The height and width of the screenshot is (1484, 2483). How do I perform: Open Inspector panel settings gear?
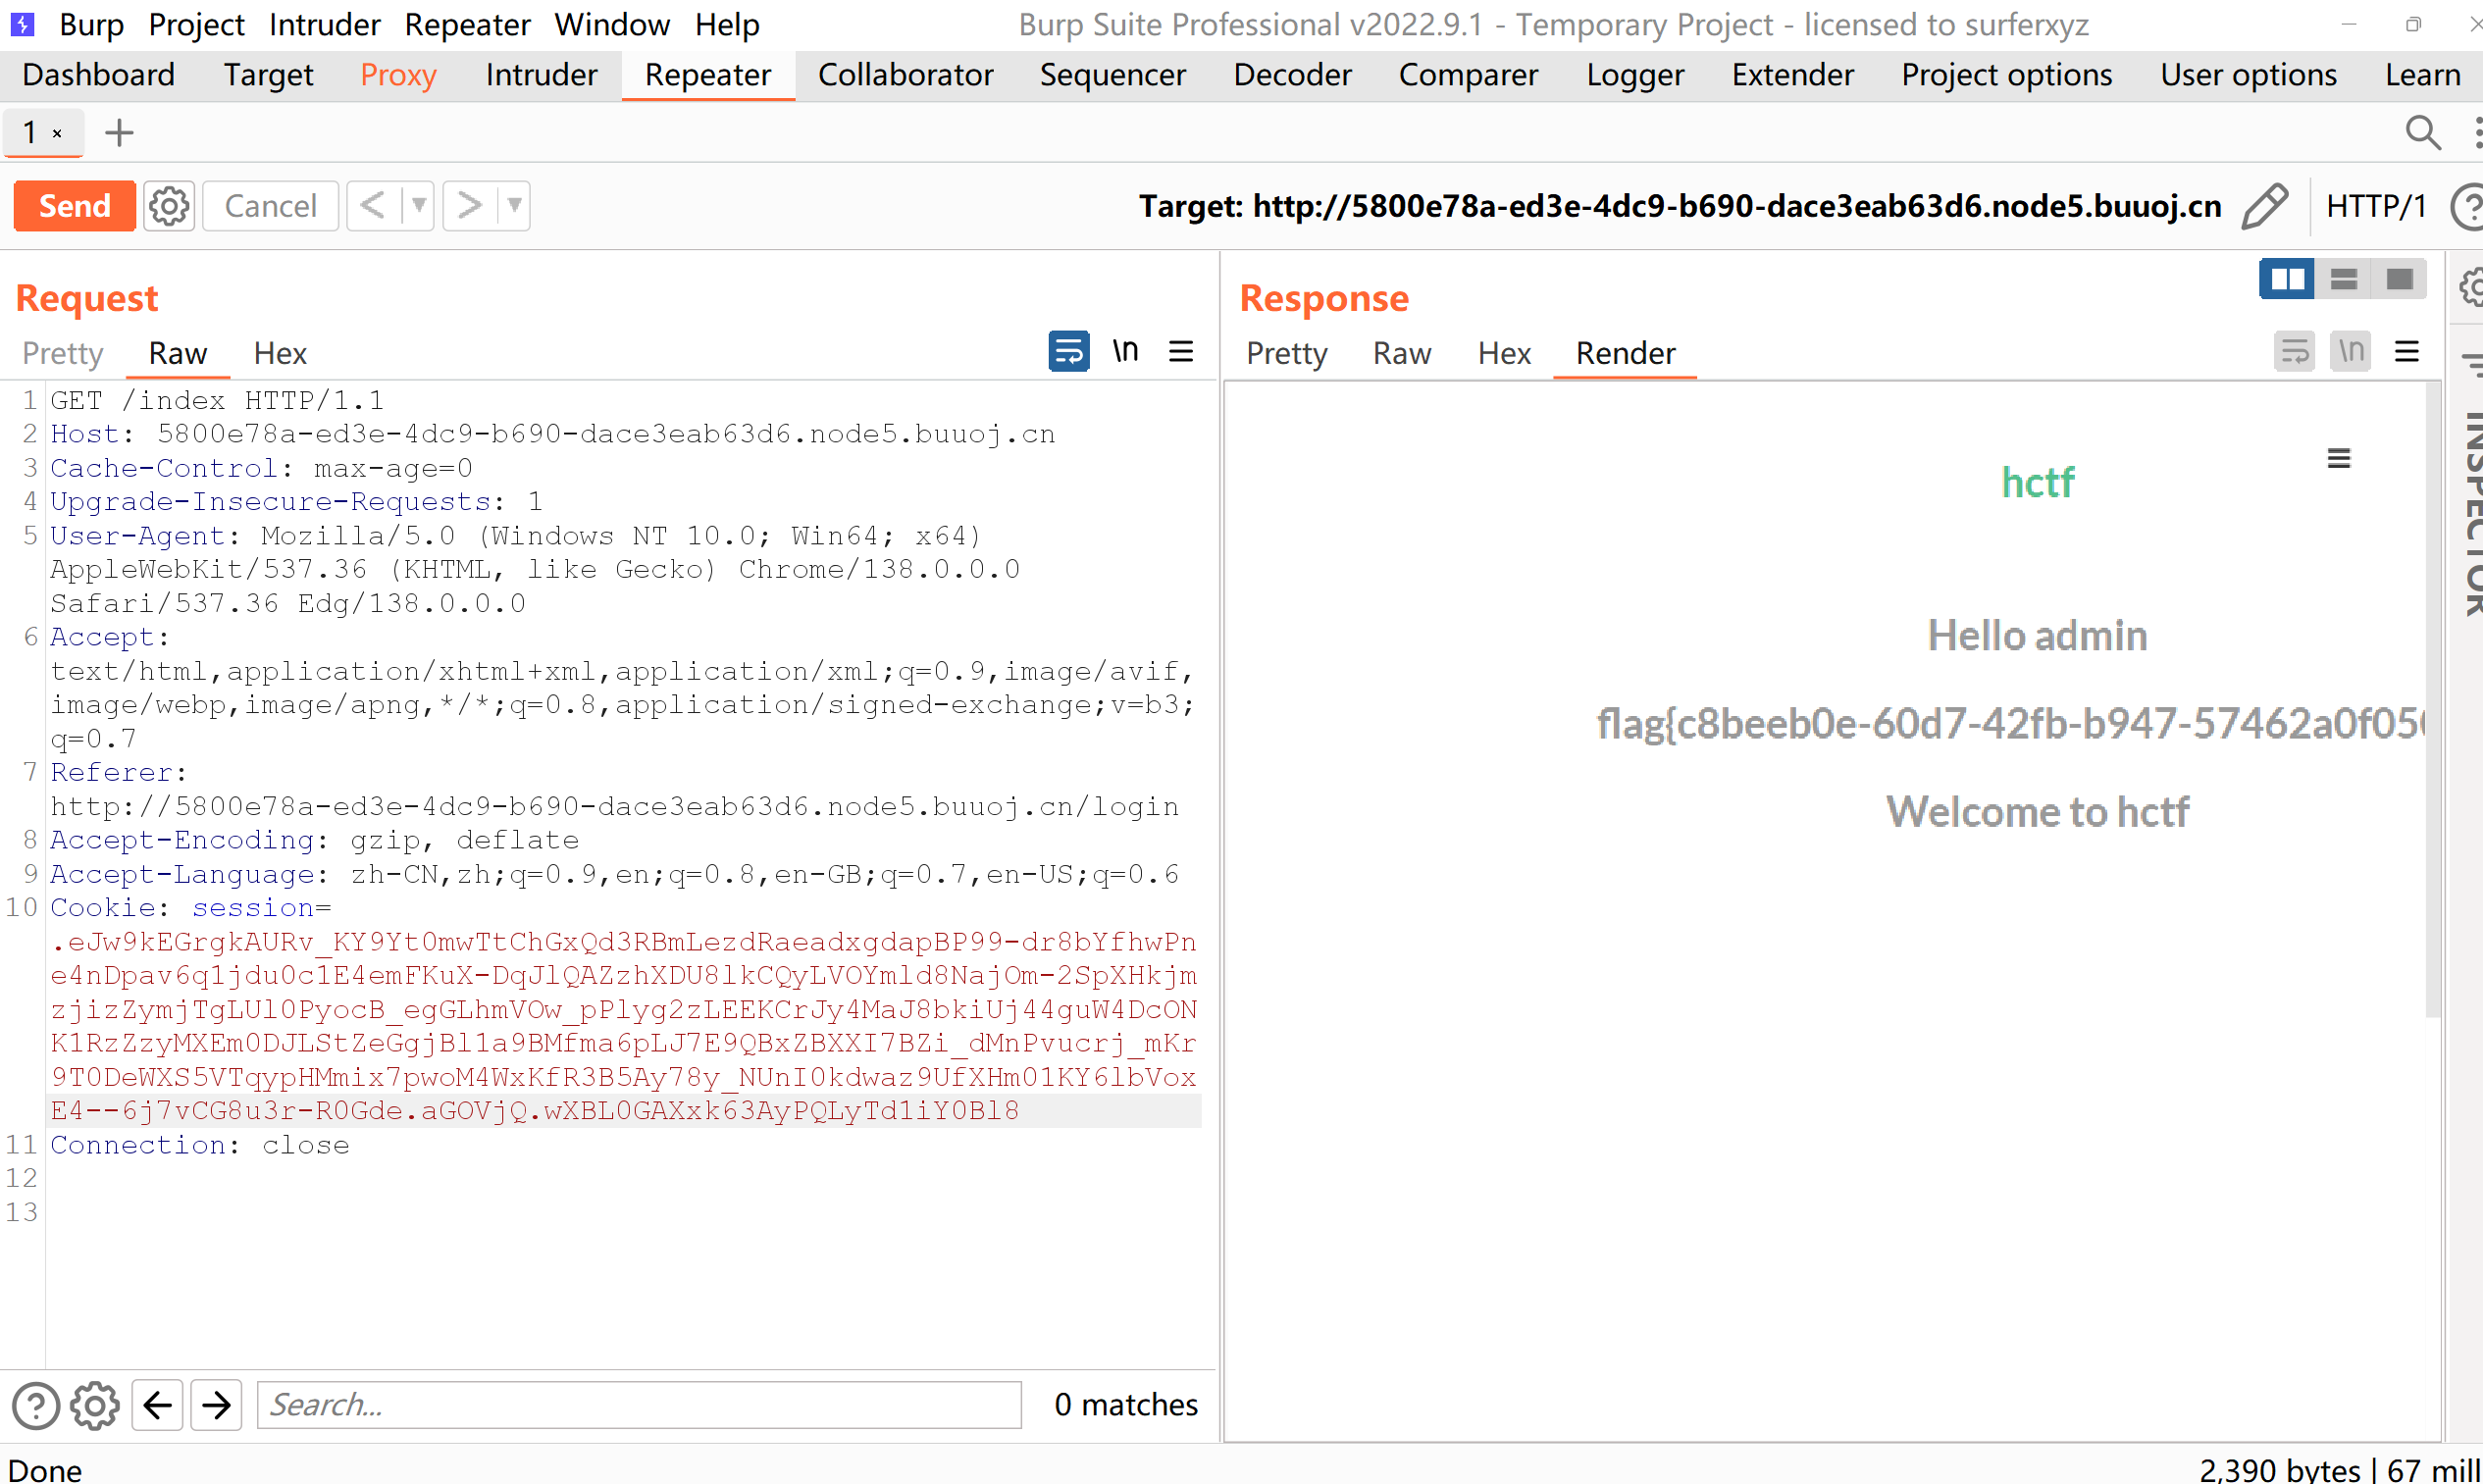pos(2471,288)
